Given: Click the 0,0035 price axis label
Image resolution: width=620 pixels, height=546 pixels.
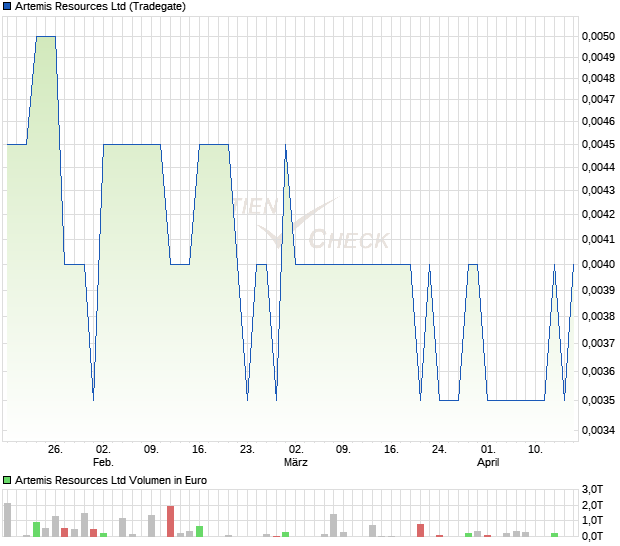Looking at the screenshot, I should [x=598, y=400].
